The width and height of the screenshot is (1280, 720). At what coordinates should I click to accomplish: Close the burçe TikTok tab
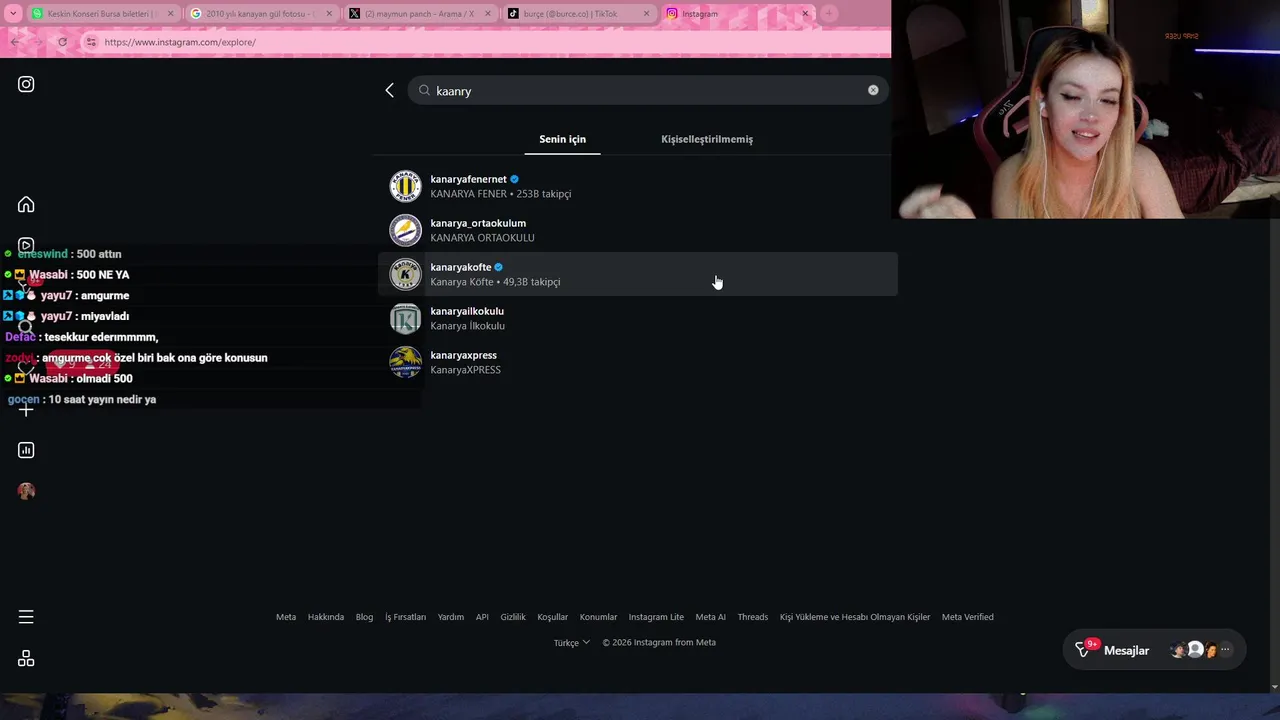(x=646, y=14)
